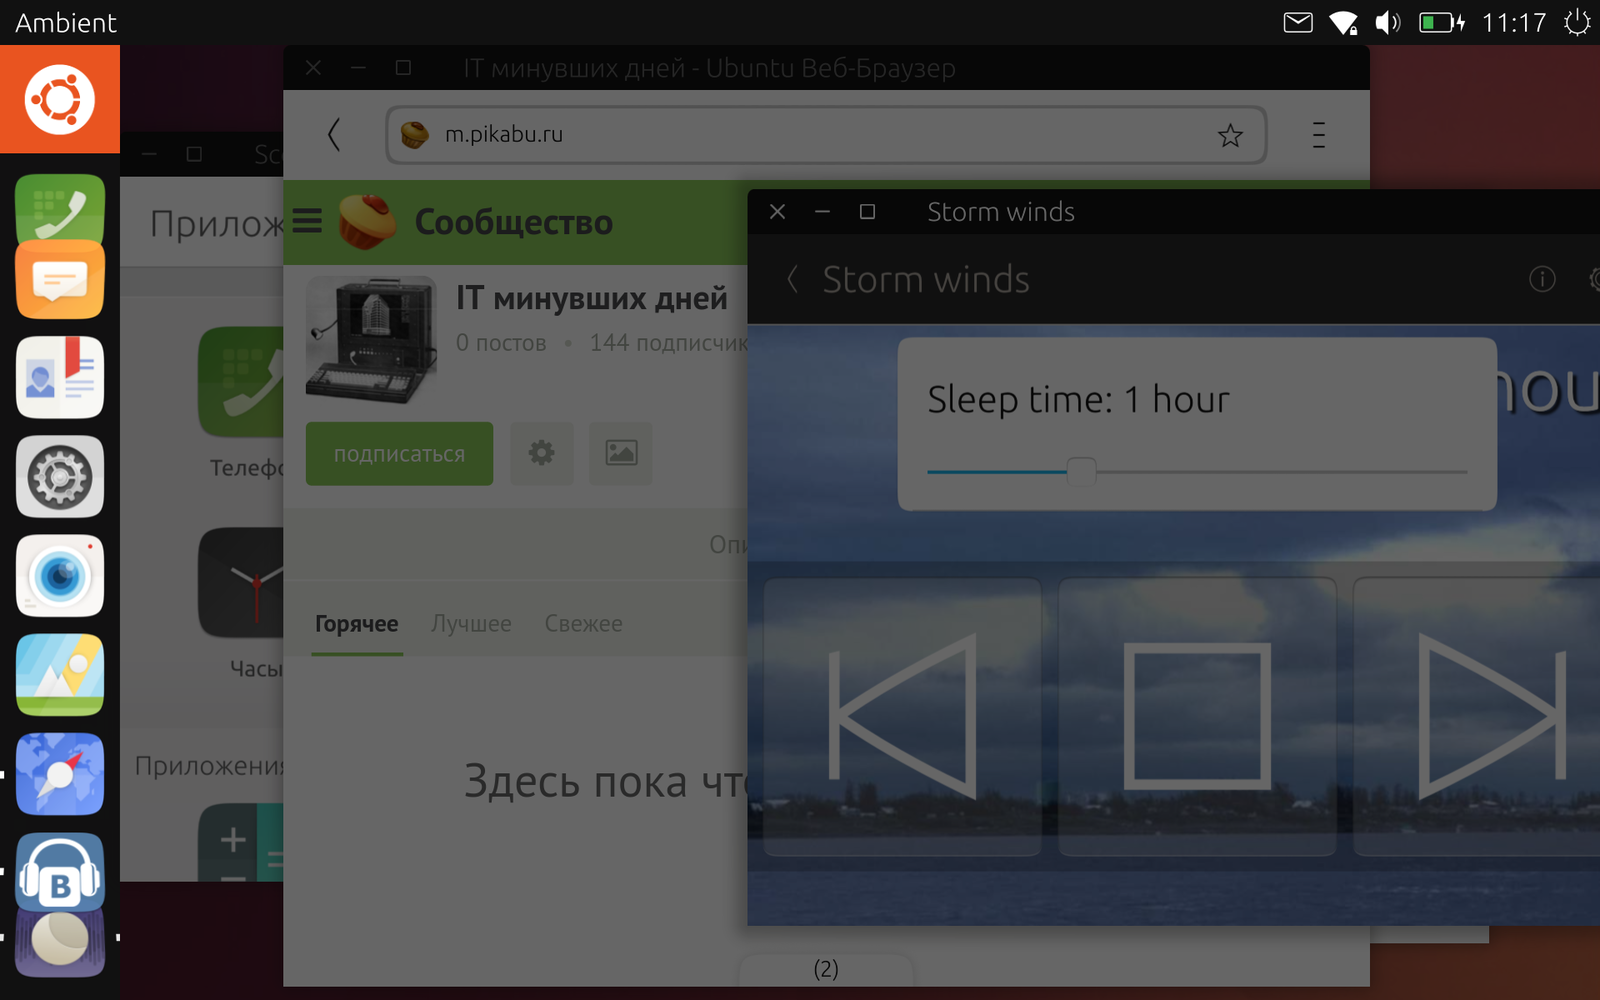Viewport: 1600px width, 1000px height.
Task: Click the подписаться subscribe button
Action: click(x=399, y=454)
